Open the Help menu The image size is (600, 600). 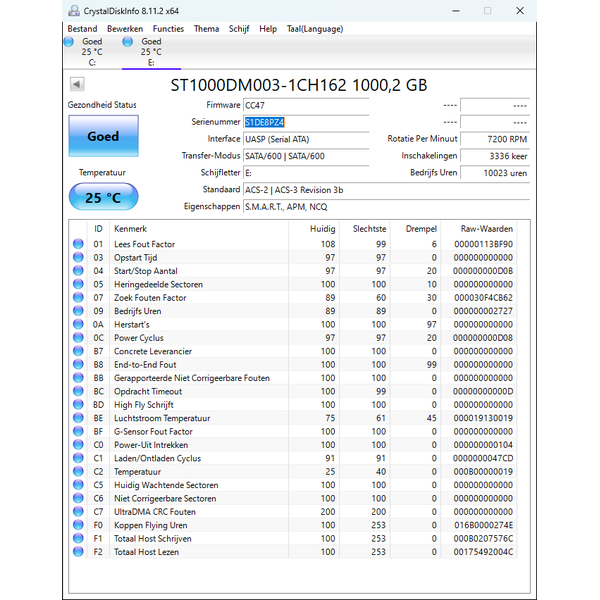(x=268, y=29)
